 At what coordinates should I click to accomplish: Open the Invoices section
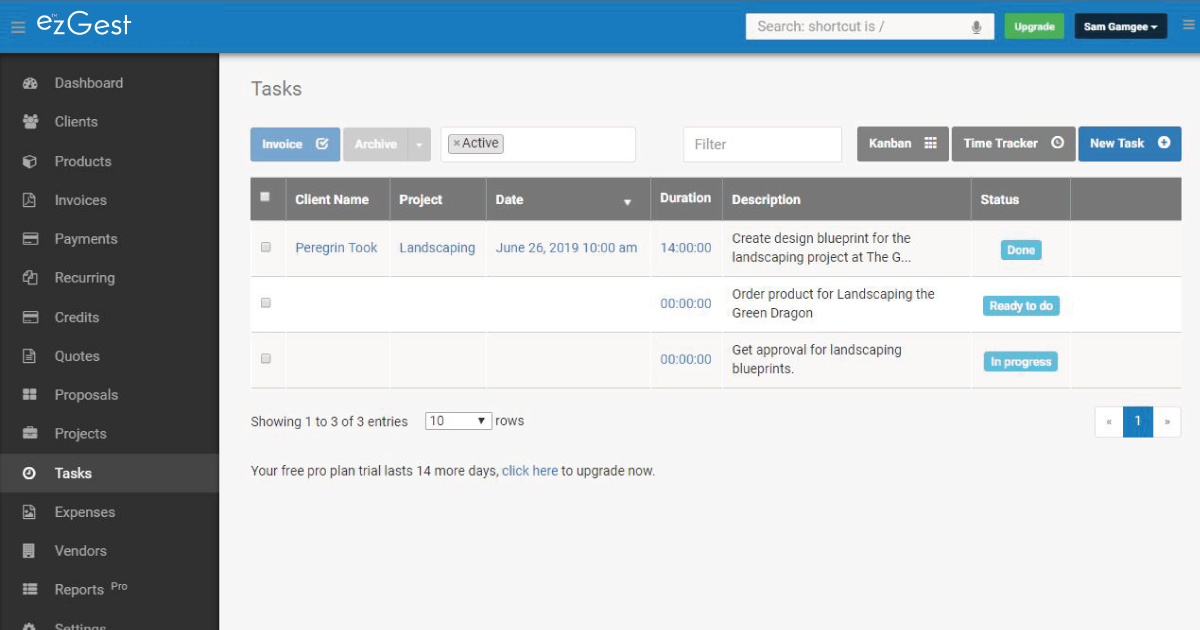point(80,200)
